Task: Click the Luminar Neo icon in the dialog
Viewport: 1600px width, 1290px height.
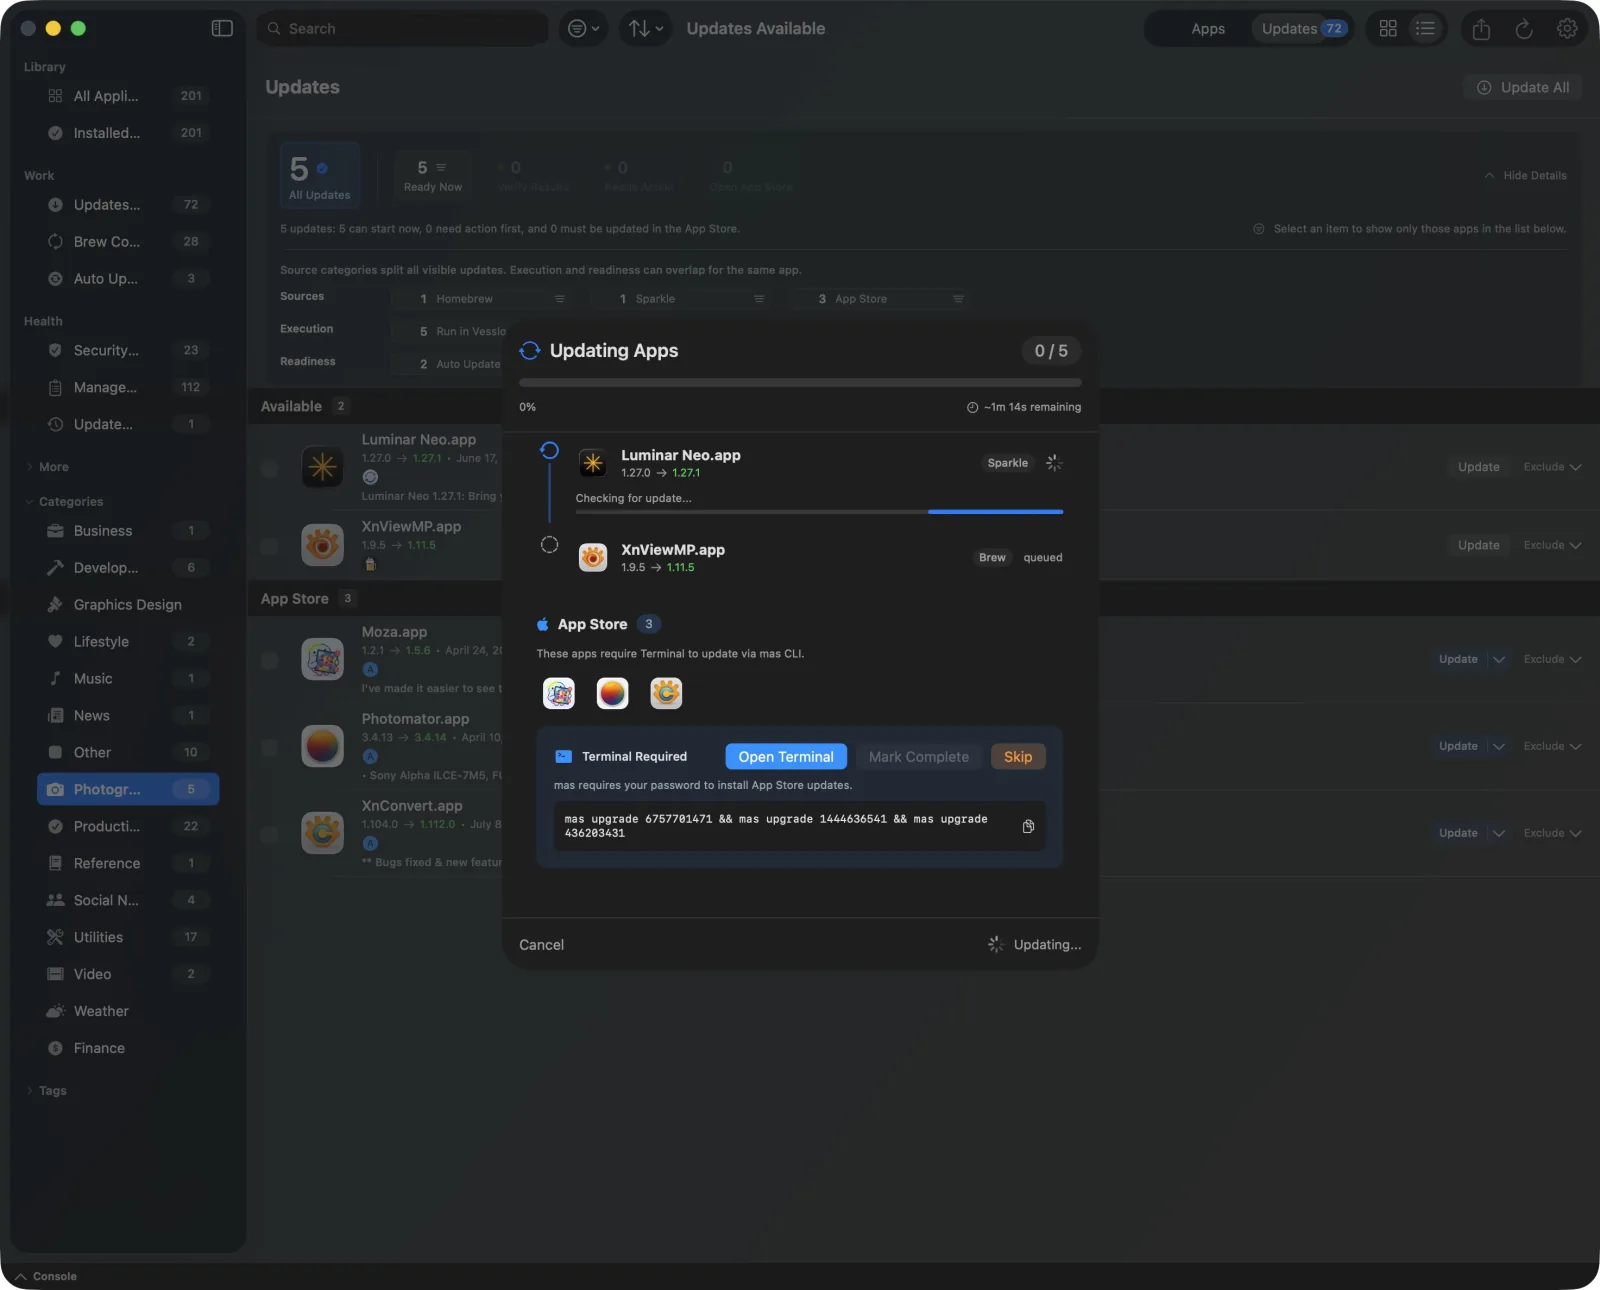Action: pos(593,463)
